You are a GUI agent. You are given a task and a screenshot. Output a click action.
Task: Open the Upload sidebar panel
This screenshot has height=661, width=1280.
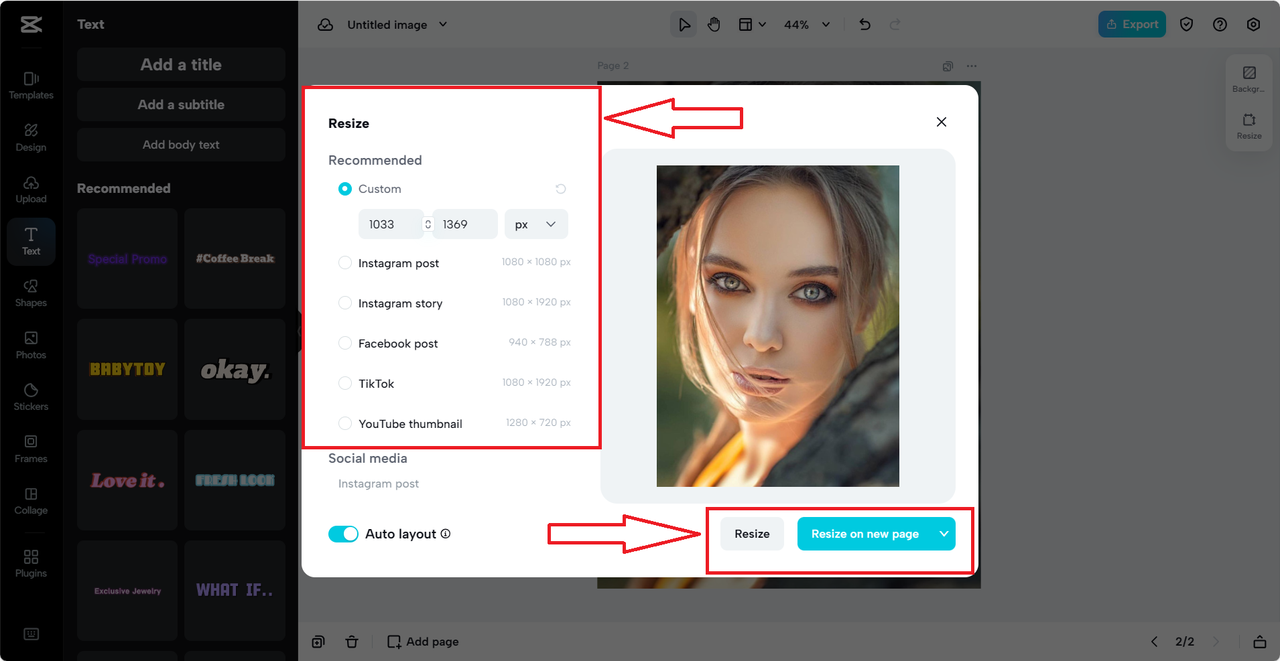(31, 189)
